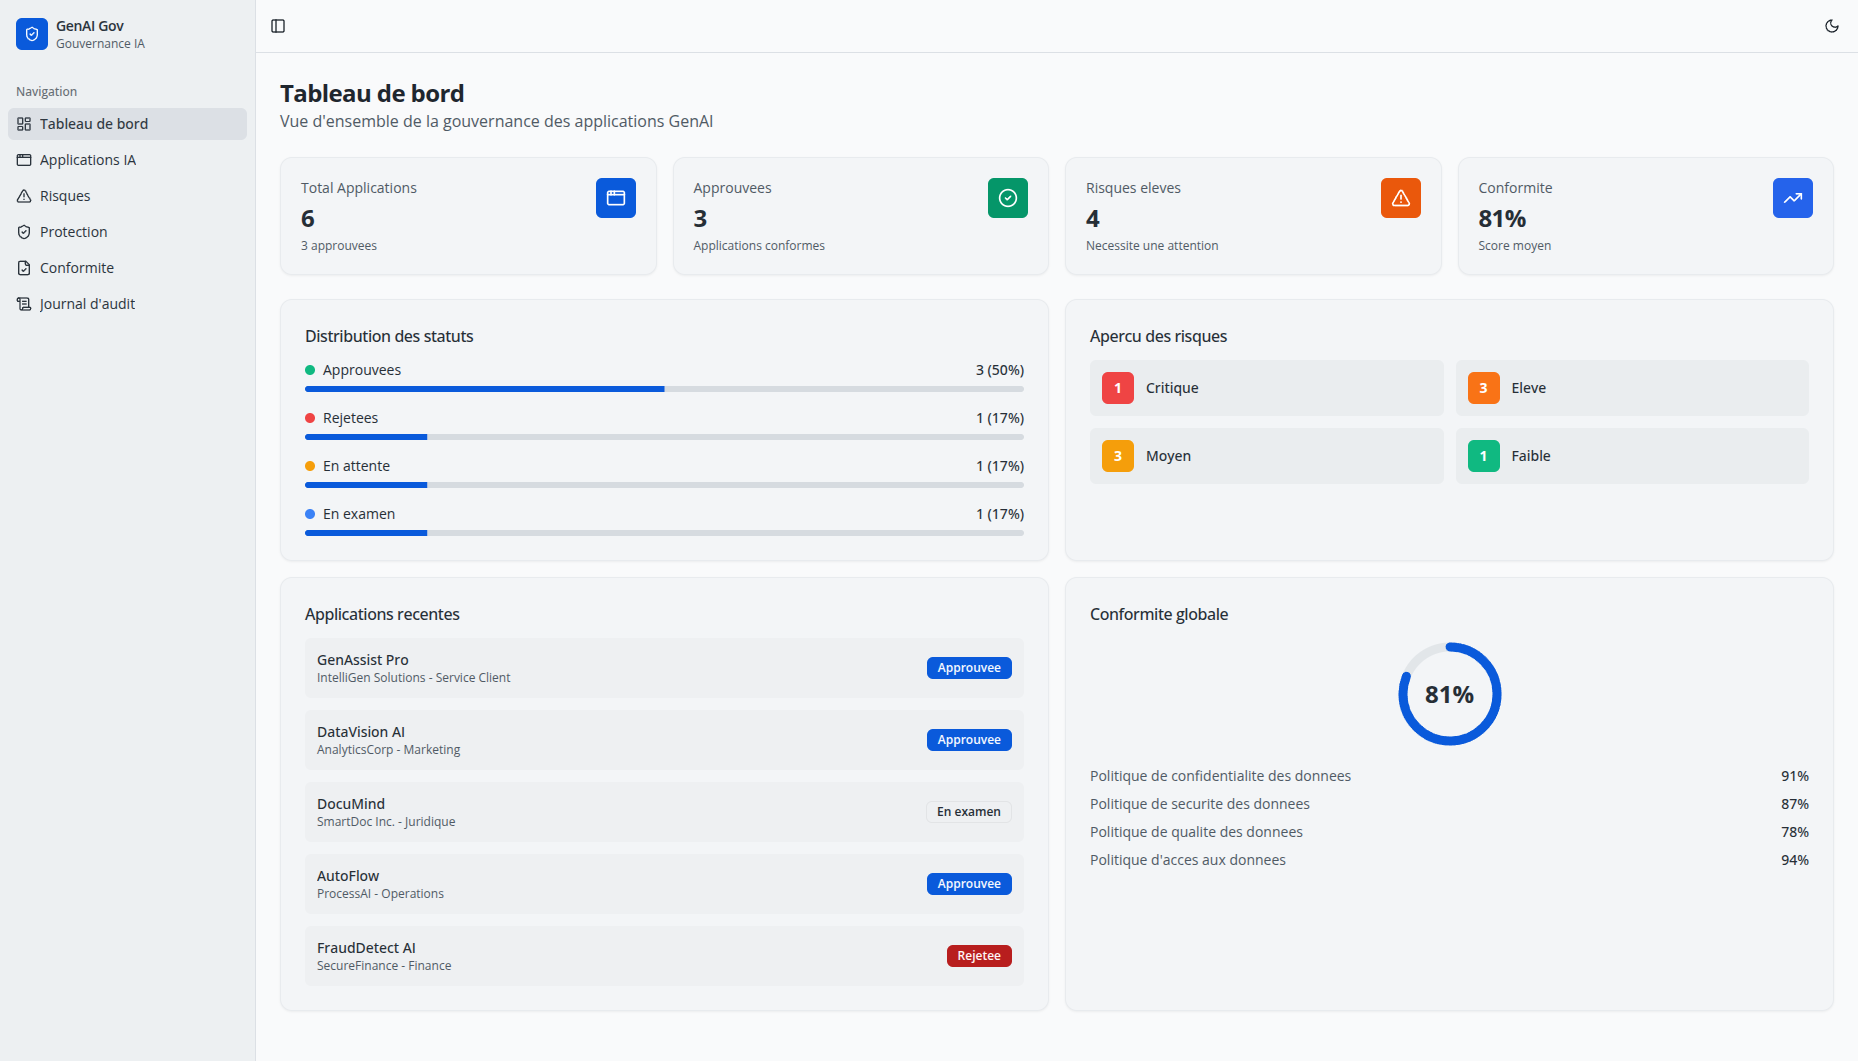Go to the Protection page
This screenshot has width=1858, height=1061.
coord(73,232)
